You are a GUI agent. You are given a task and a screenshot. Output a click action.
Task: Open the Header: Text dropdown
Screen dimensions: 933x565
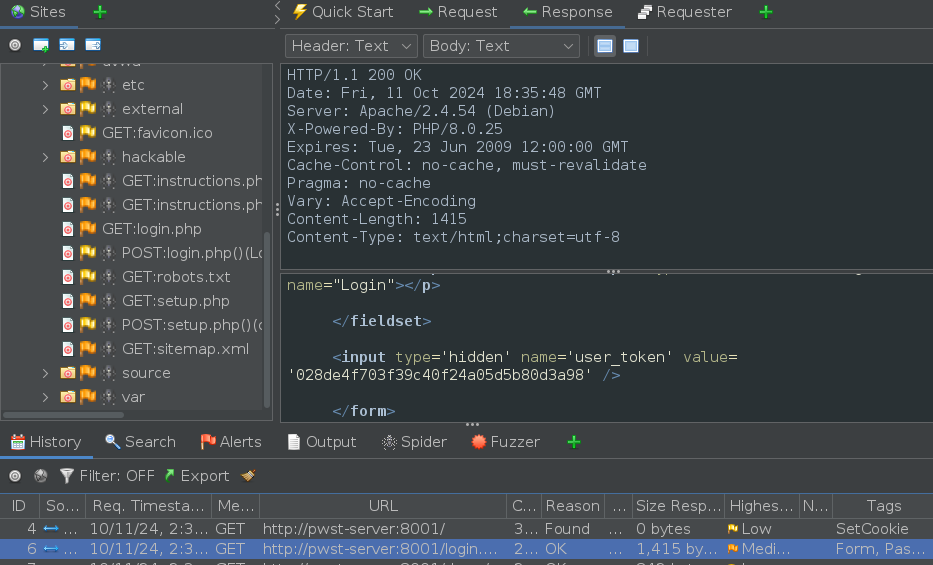pyautogui.click(x=351, y=46)
